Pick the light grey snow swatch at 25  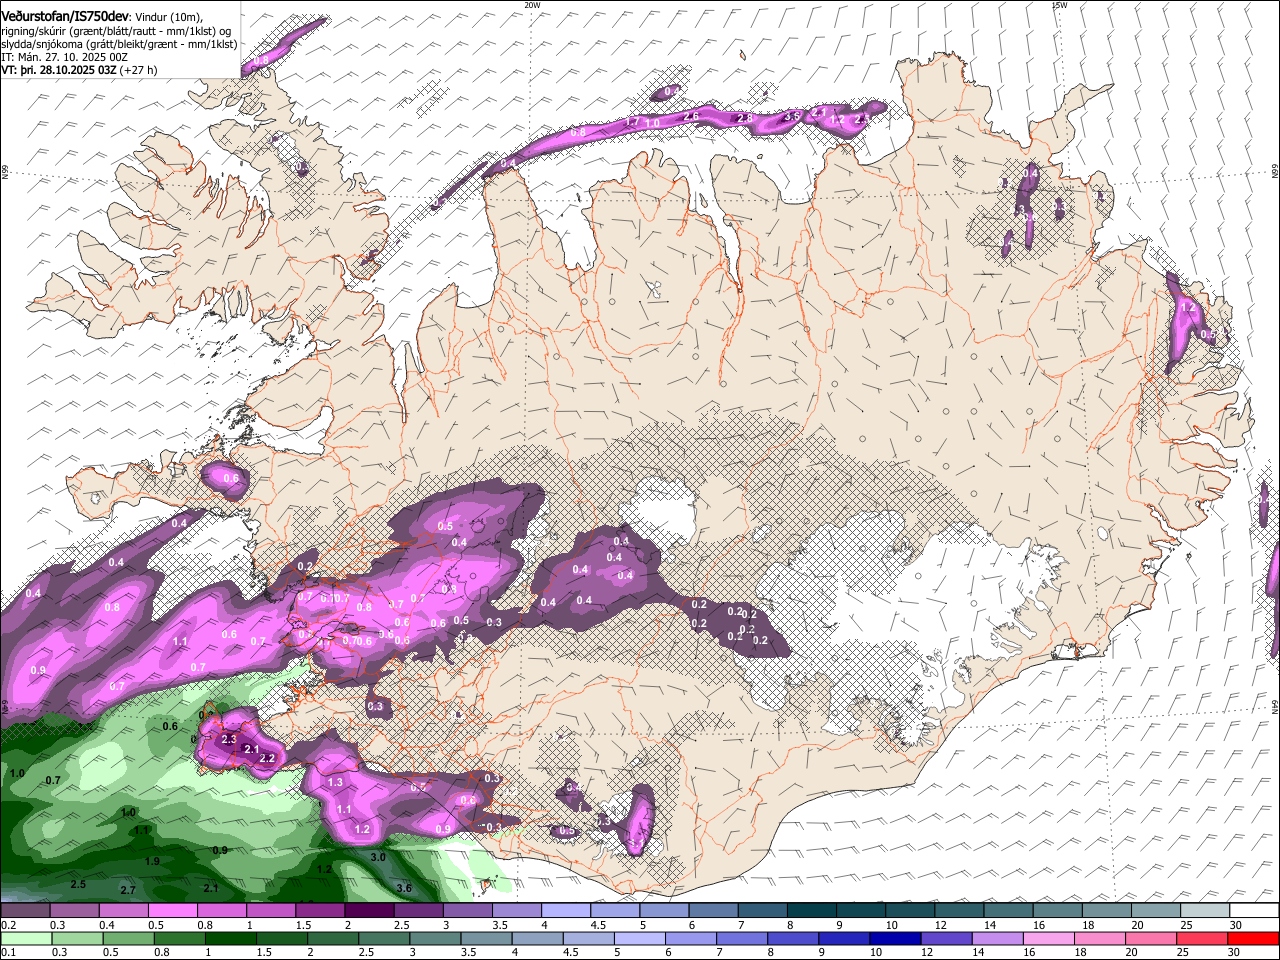pyautogui.click(x=1205, y=911)
